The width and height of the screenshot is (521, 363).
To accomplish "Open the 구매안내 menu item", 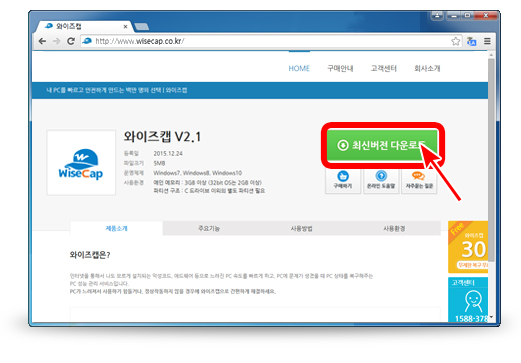I will coord(340,68).
